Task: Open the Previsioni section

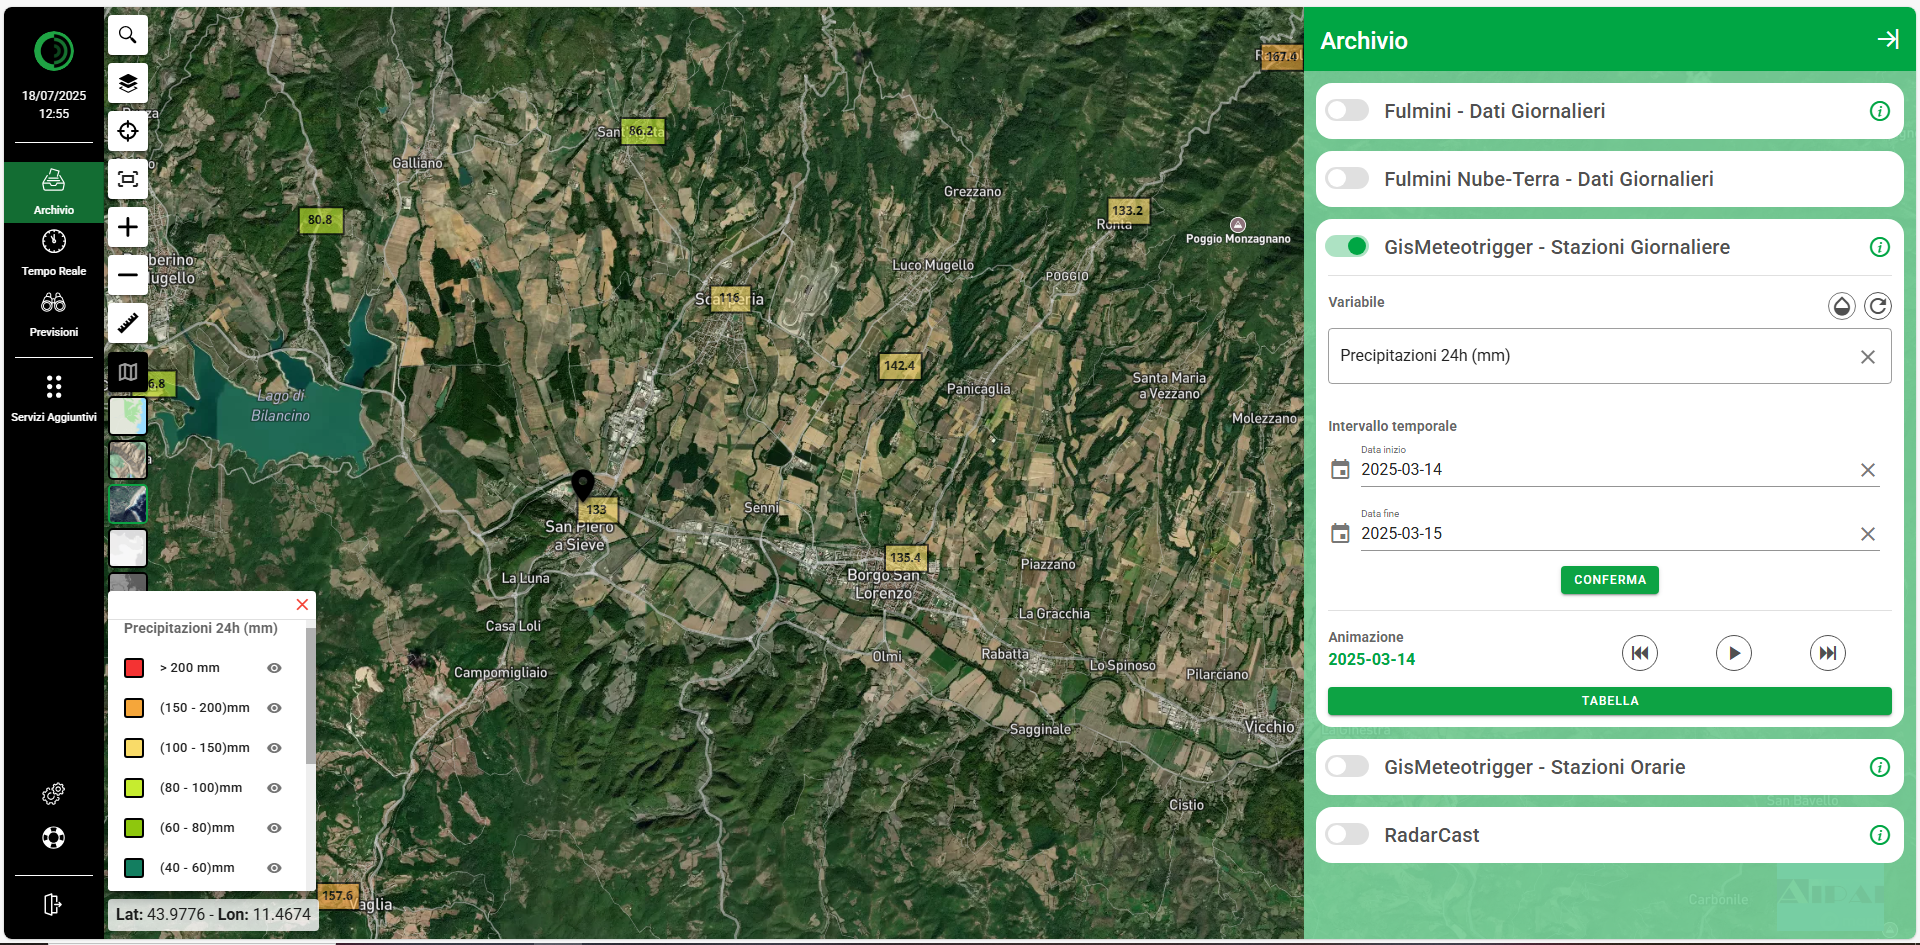Action: tap(54, 314)
